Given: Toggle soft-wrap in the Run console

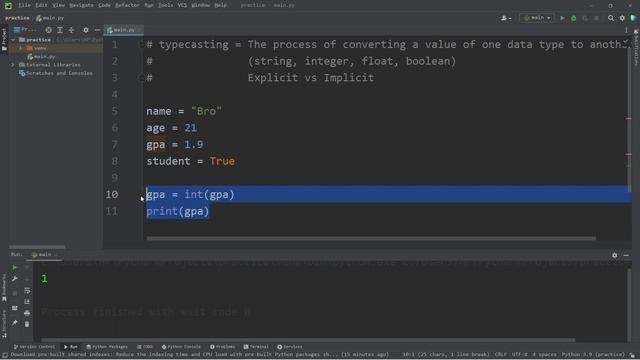Looking at the screenshot, I should [27, 290].
